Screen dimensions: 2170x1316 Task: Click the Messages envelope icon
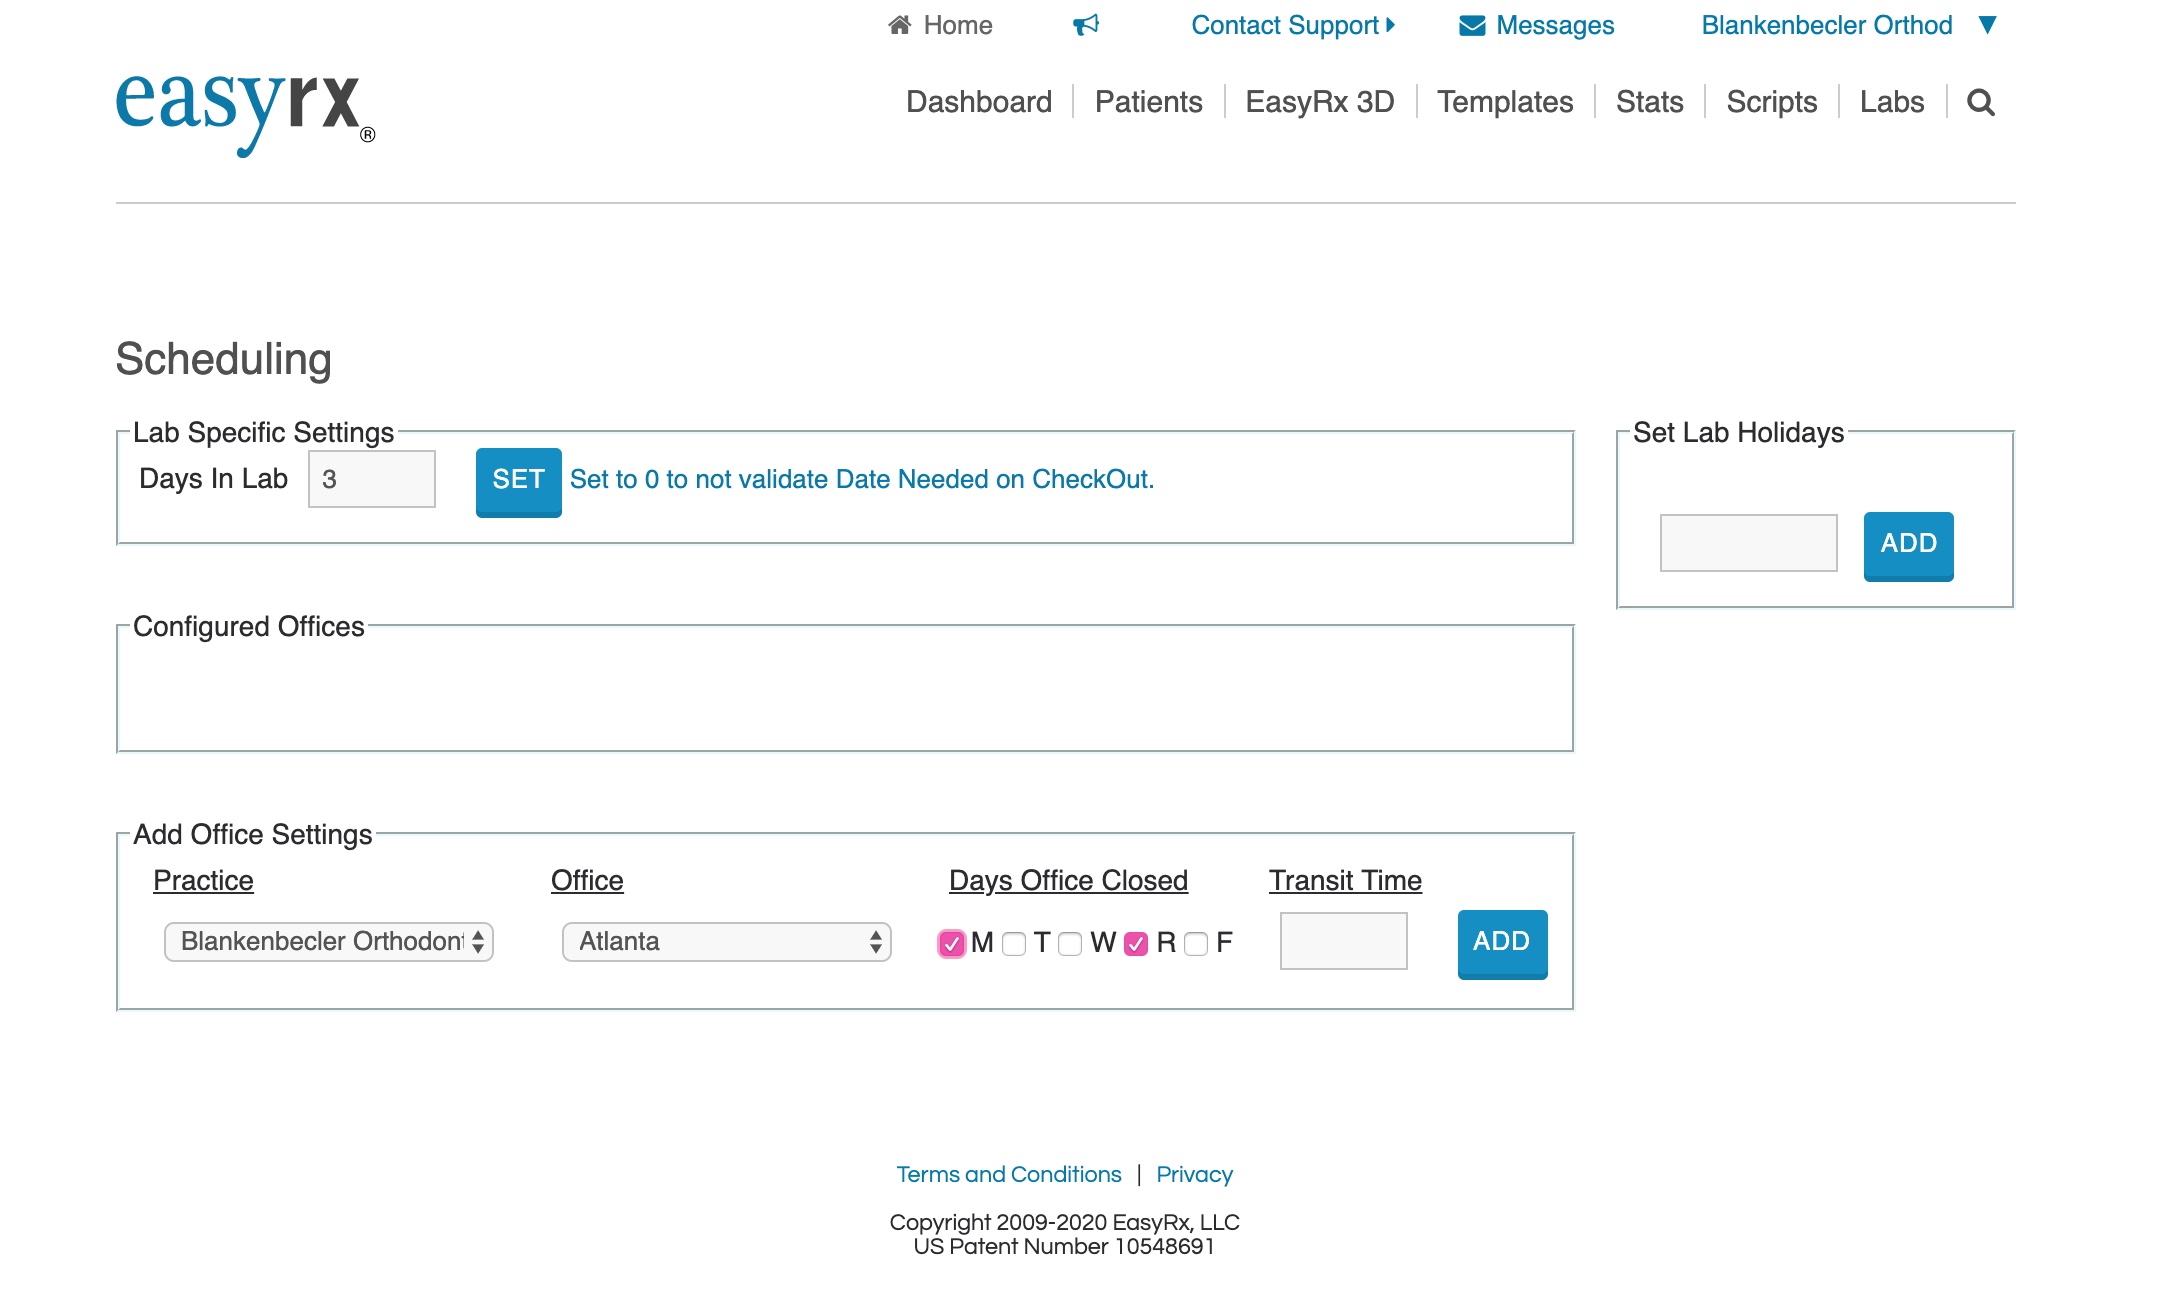pyautogui.click(x=1472, y=26)
